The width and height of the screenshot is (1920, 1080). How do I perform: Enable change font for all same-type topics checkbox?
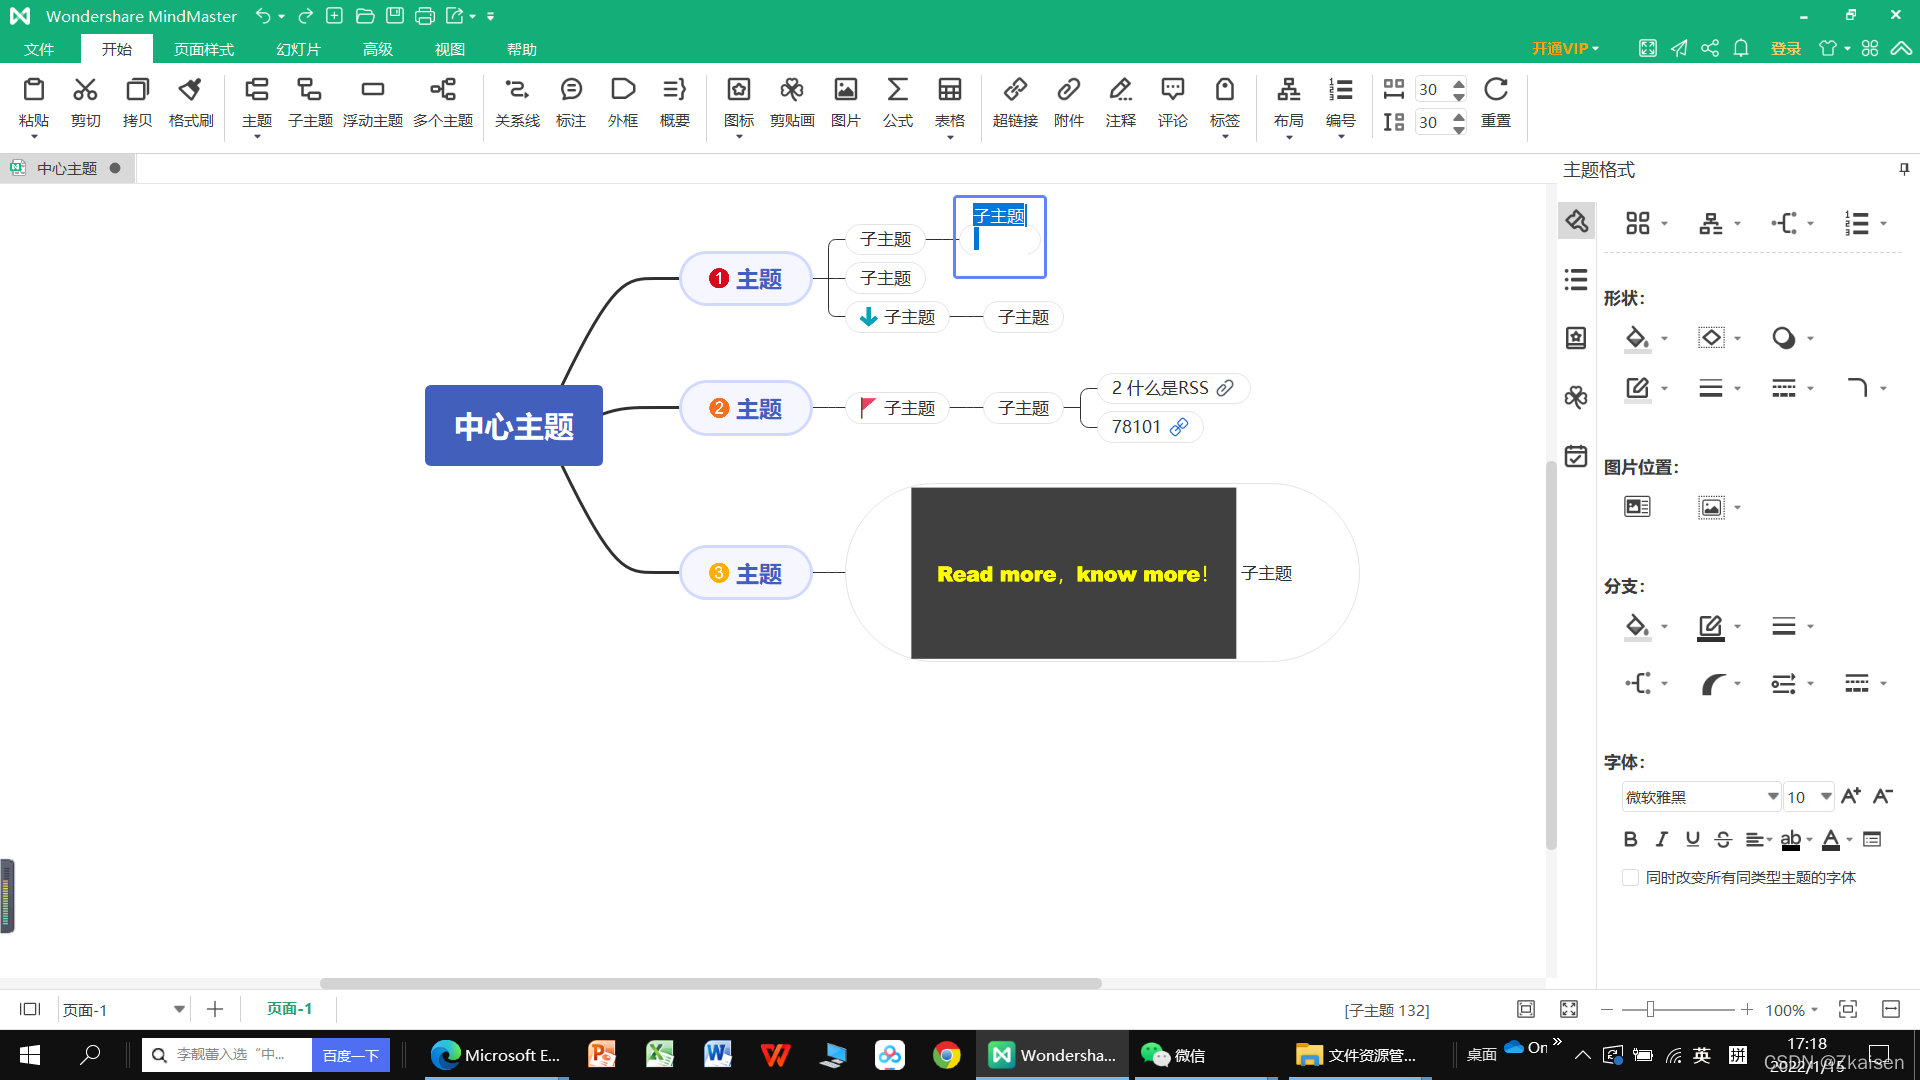pos(1630,877)
